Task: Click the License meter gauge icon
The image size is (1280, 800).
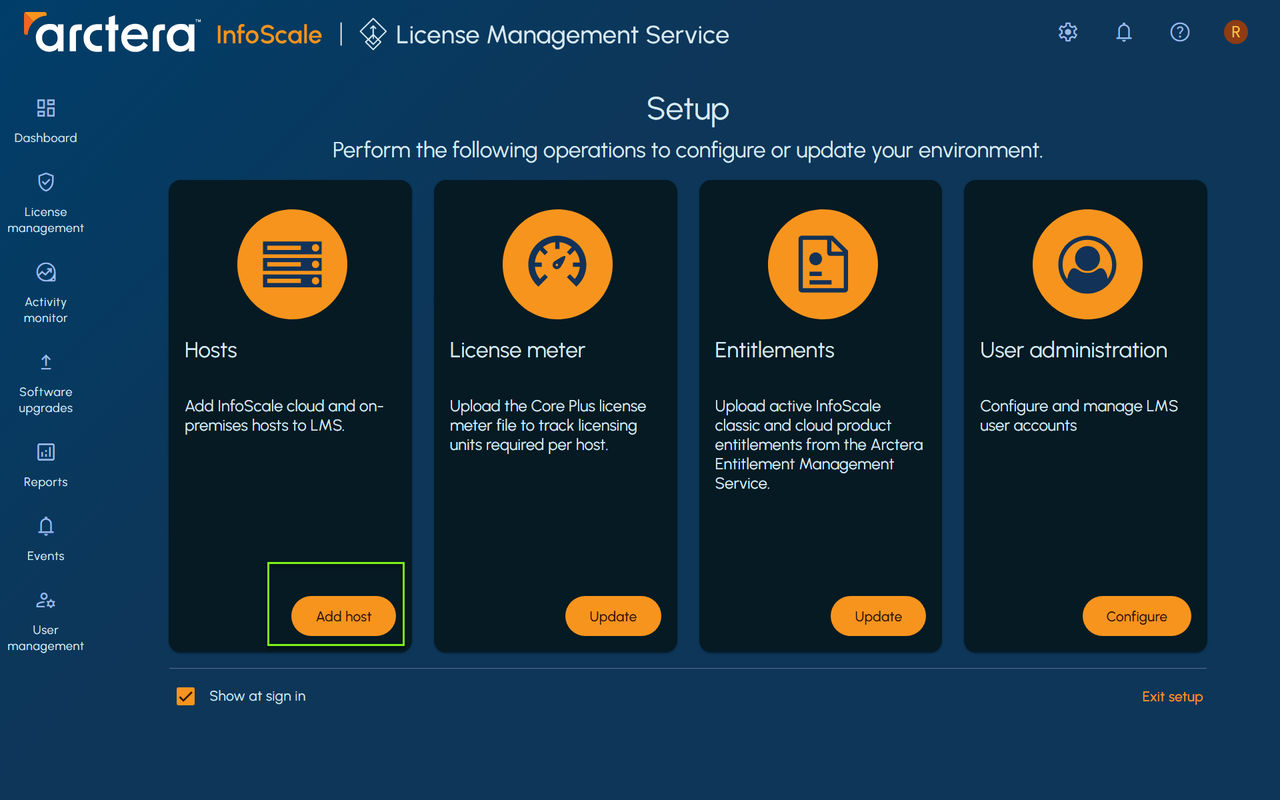Action: click(557, 264)
